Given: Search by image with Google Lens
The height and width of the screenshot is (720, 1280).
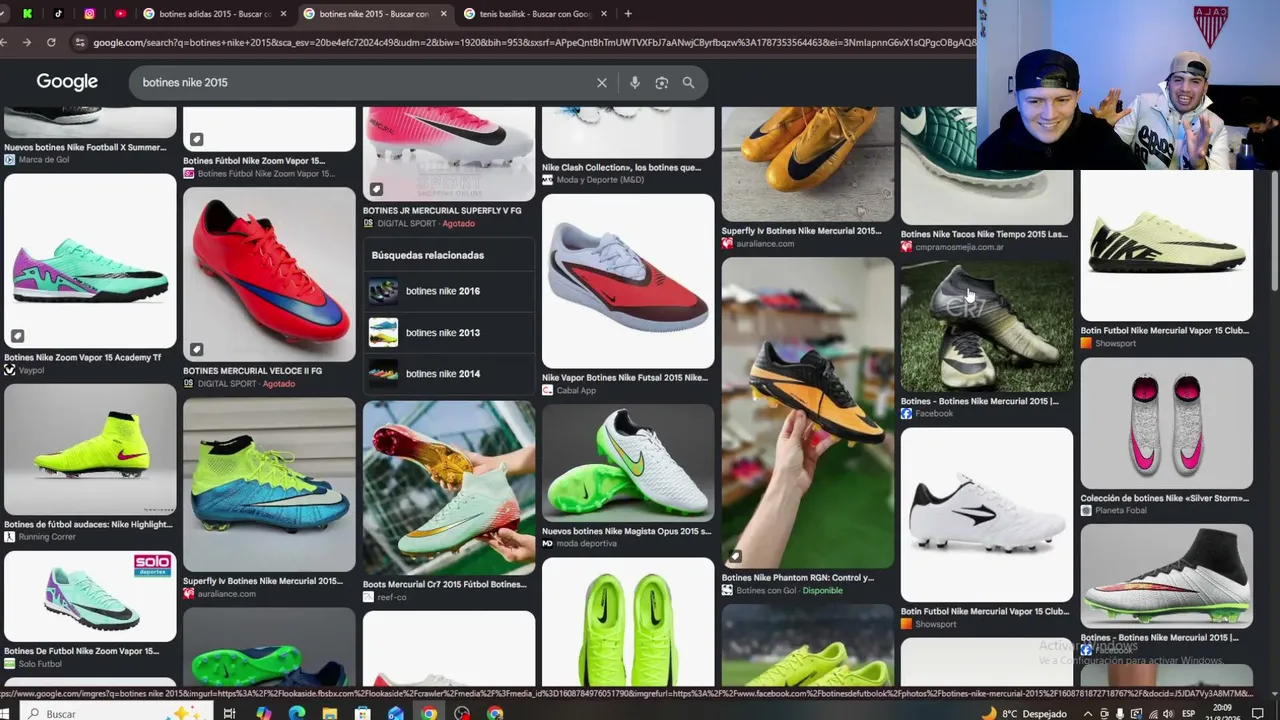Looking at the screenshot, I should pyautogui.click(x=661, y=83).
